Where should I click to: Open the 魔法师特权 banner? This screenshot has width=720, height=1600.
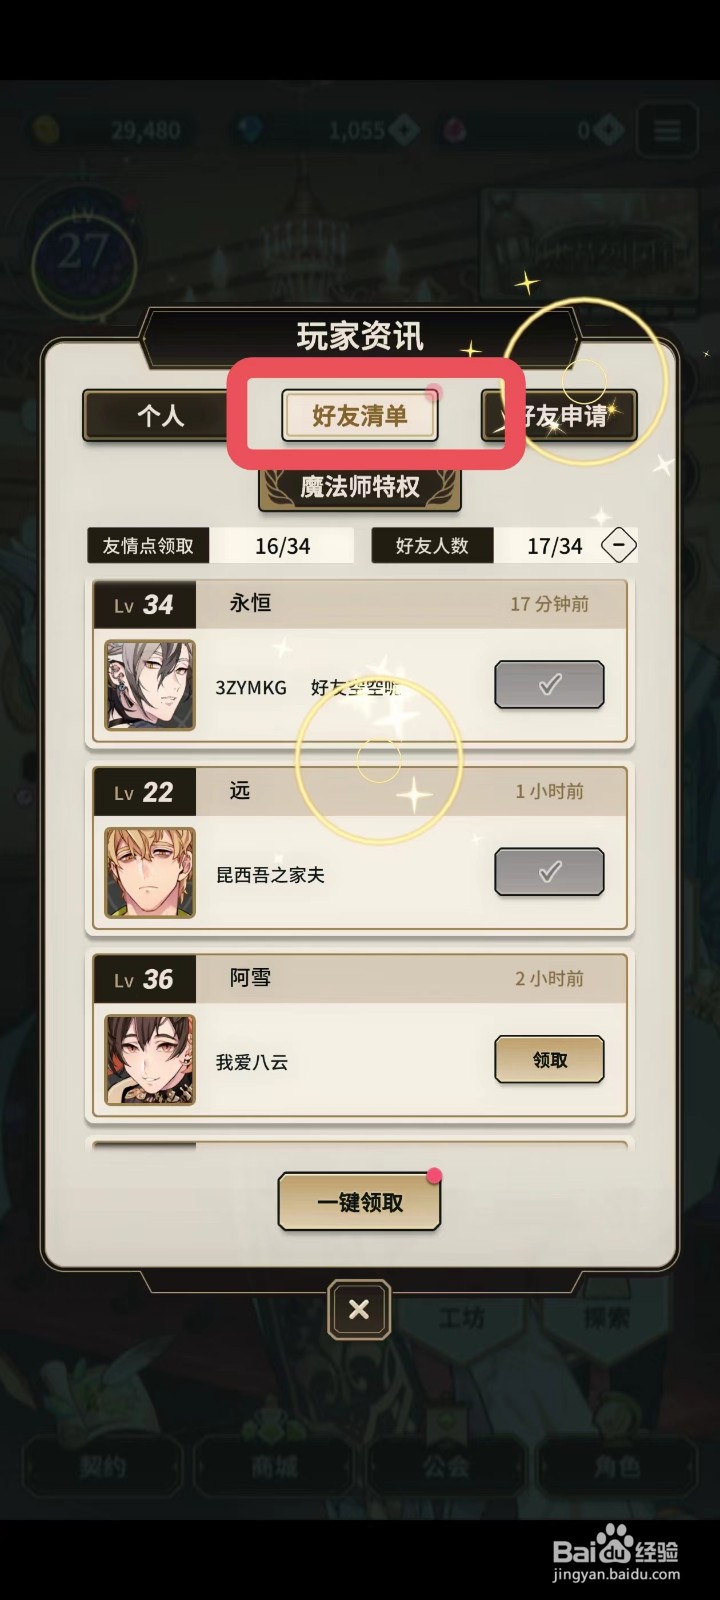pos(360,487)
